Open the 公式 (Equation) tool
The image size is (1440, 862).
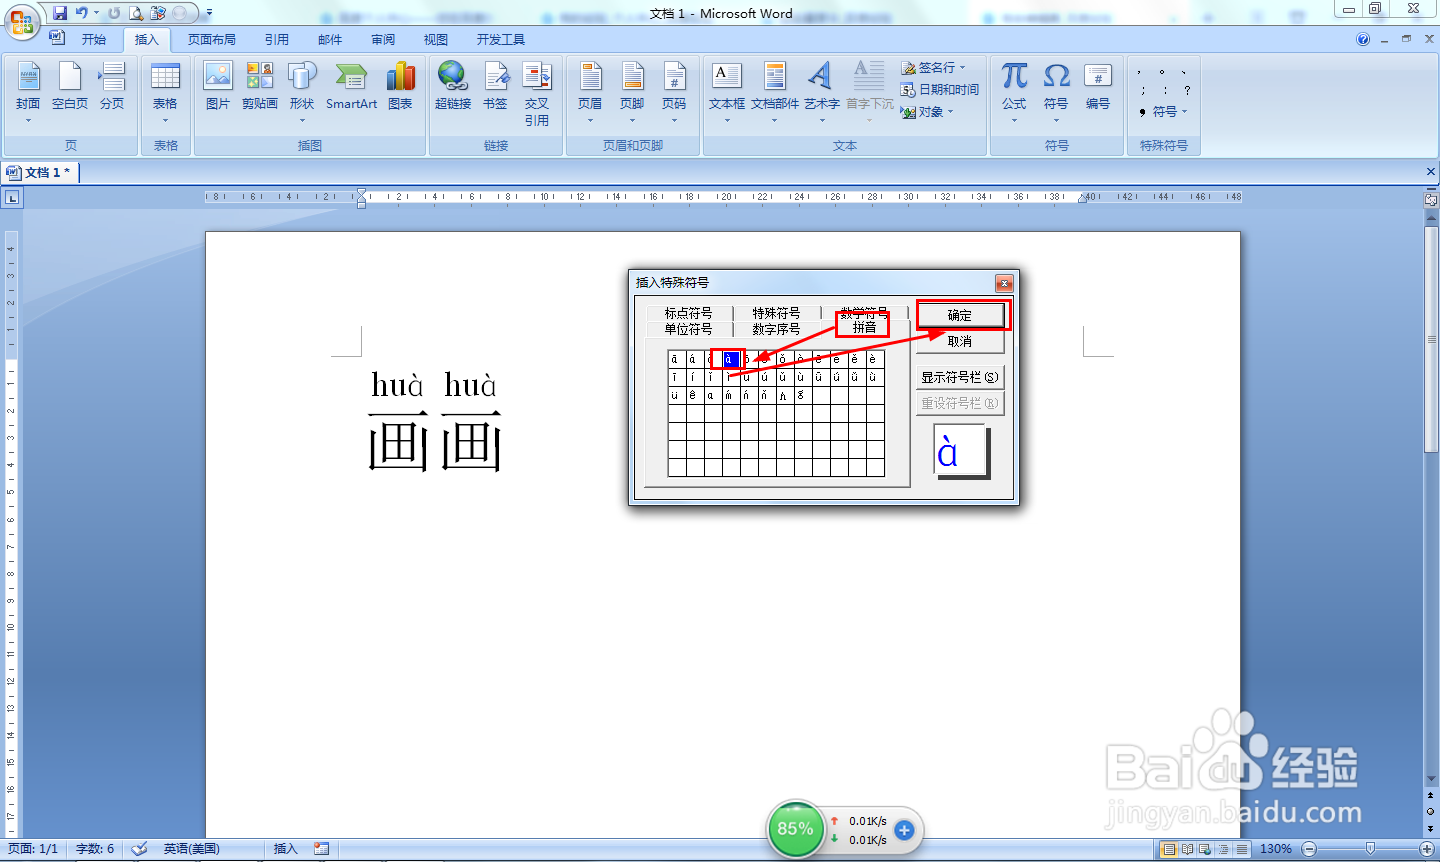tap(1013, 88)
